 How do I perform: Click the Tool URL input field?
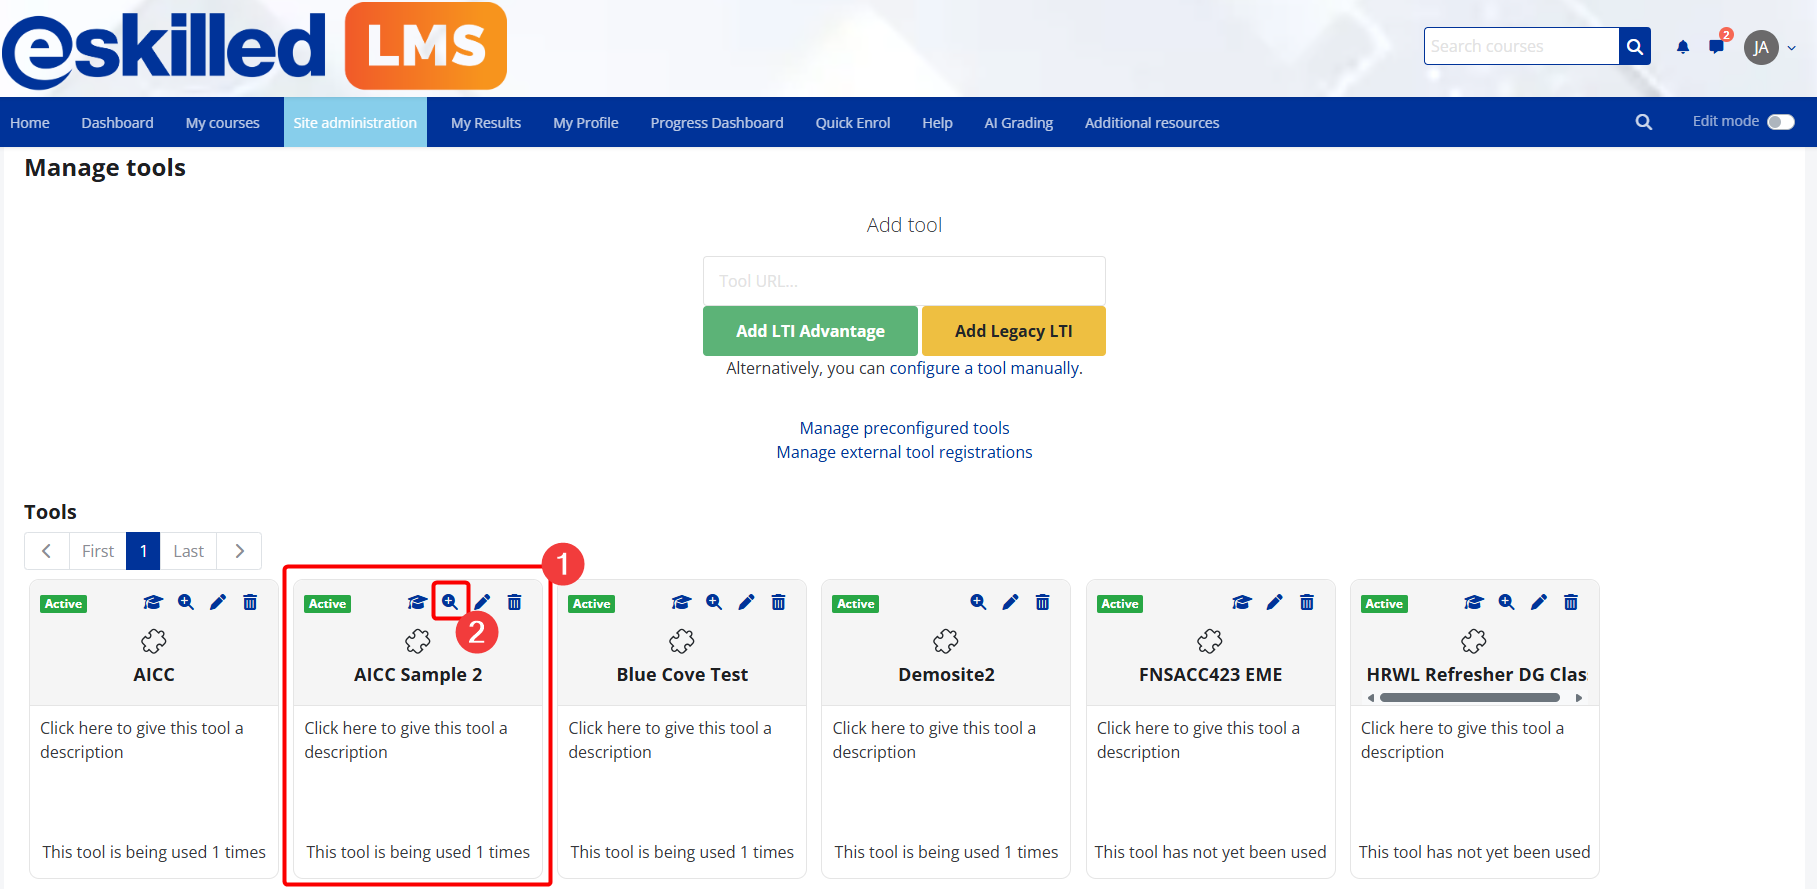pyautogui.click(x=904, y=281)
